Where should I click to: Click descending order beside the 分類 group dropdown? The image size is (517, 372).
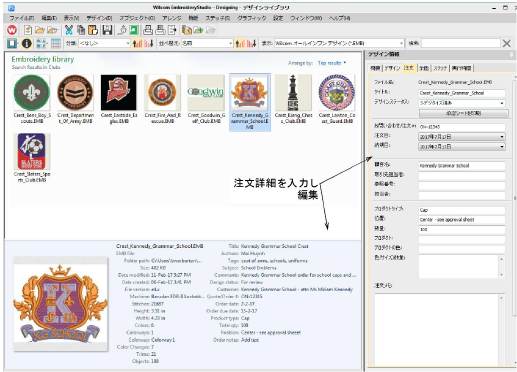149,43
